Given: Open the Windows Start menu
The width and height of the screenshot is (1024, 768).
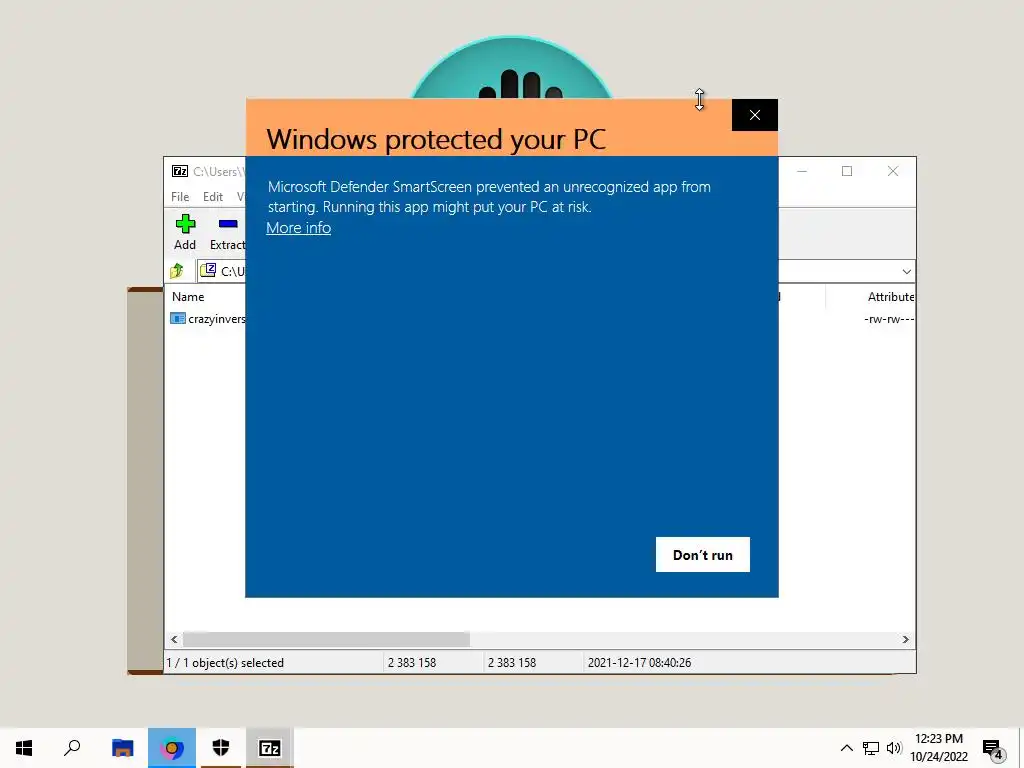Looking at the screenshot, I should (24, 748).
